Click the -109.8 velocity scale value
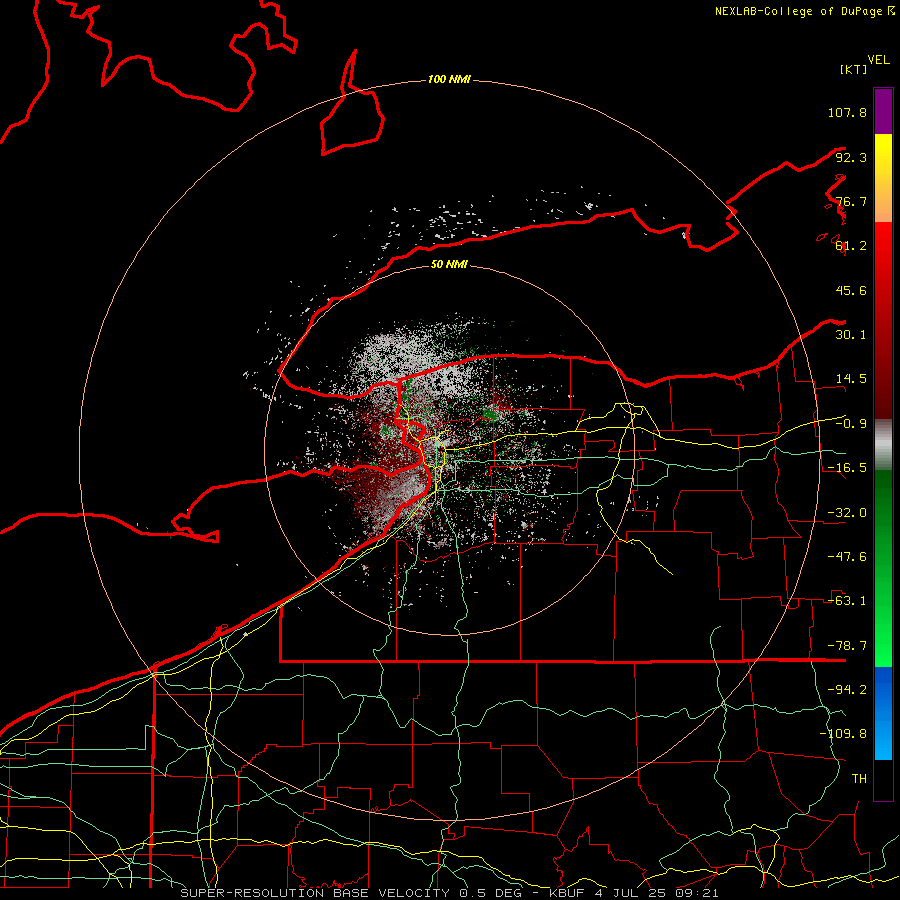900x900 pixels. coord(843,734)
